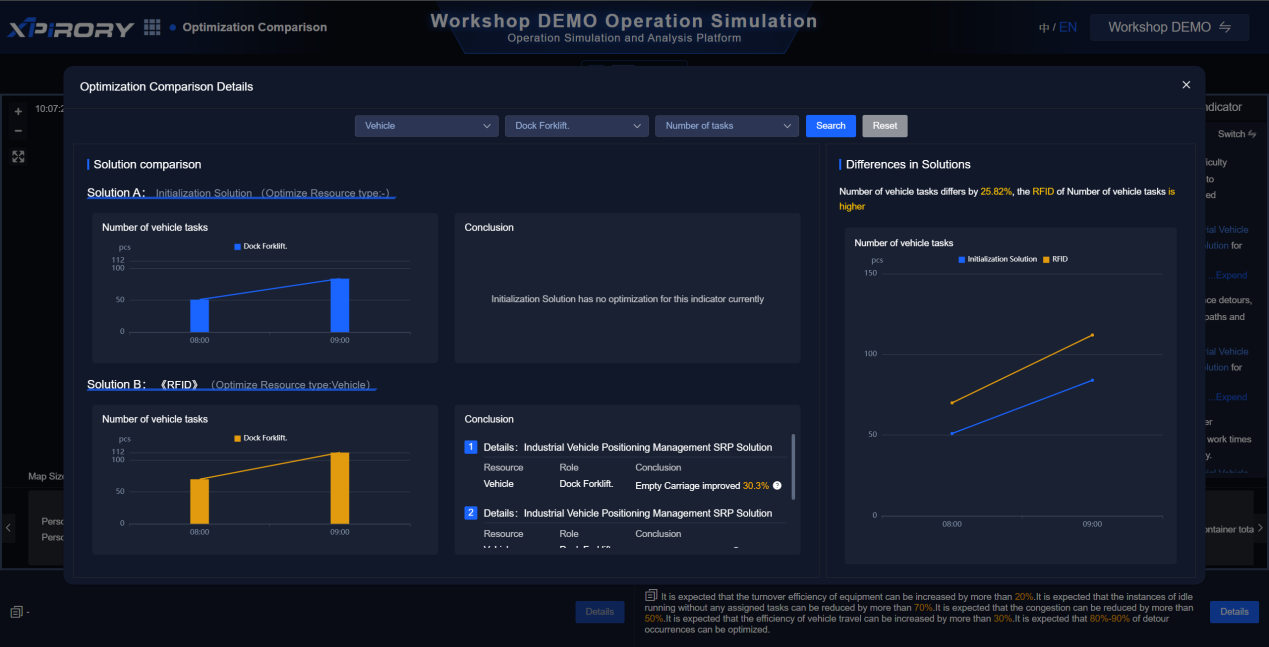
Task: Switch language to Chinese (中)
Action: point(1044,28)
